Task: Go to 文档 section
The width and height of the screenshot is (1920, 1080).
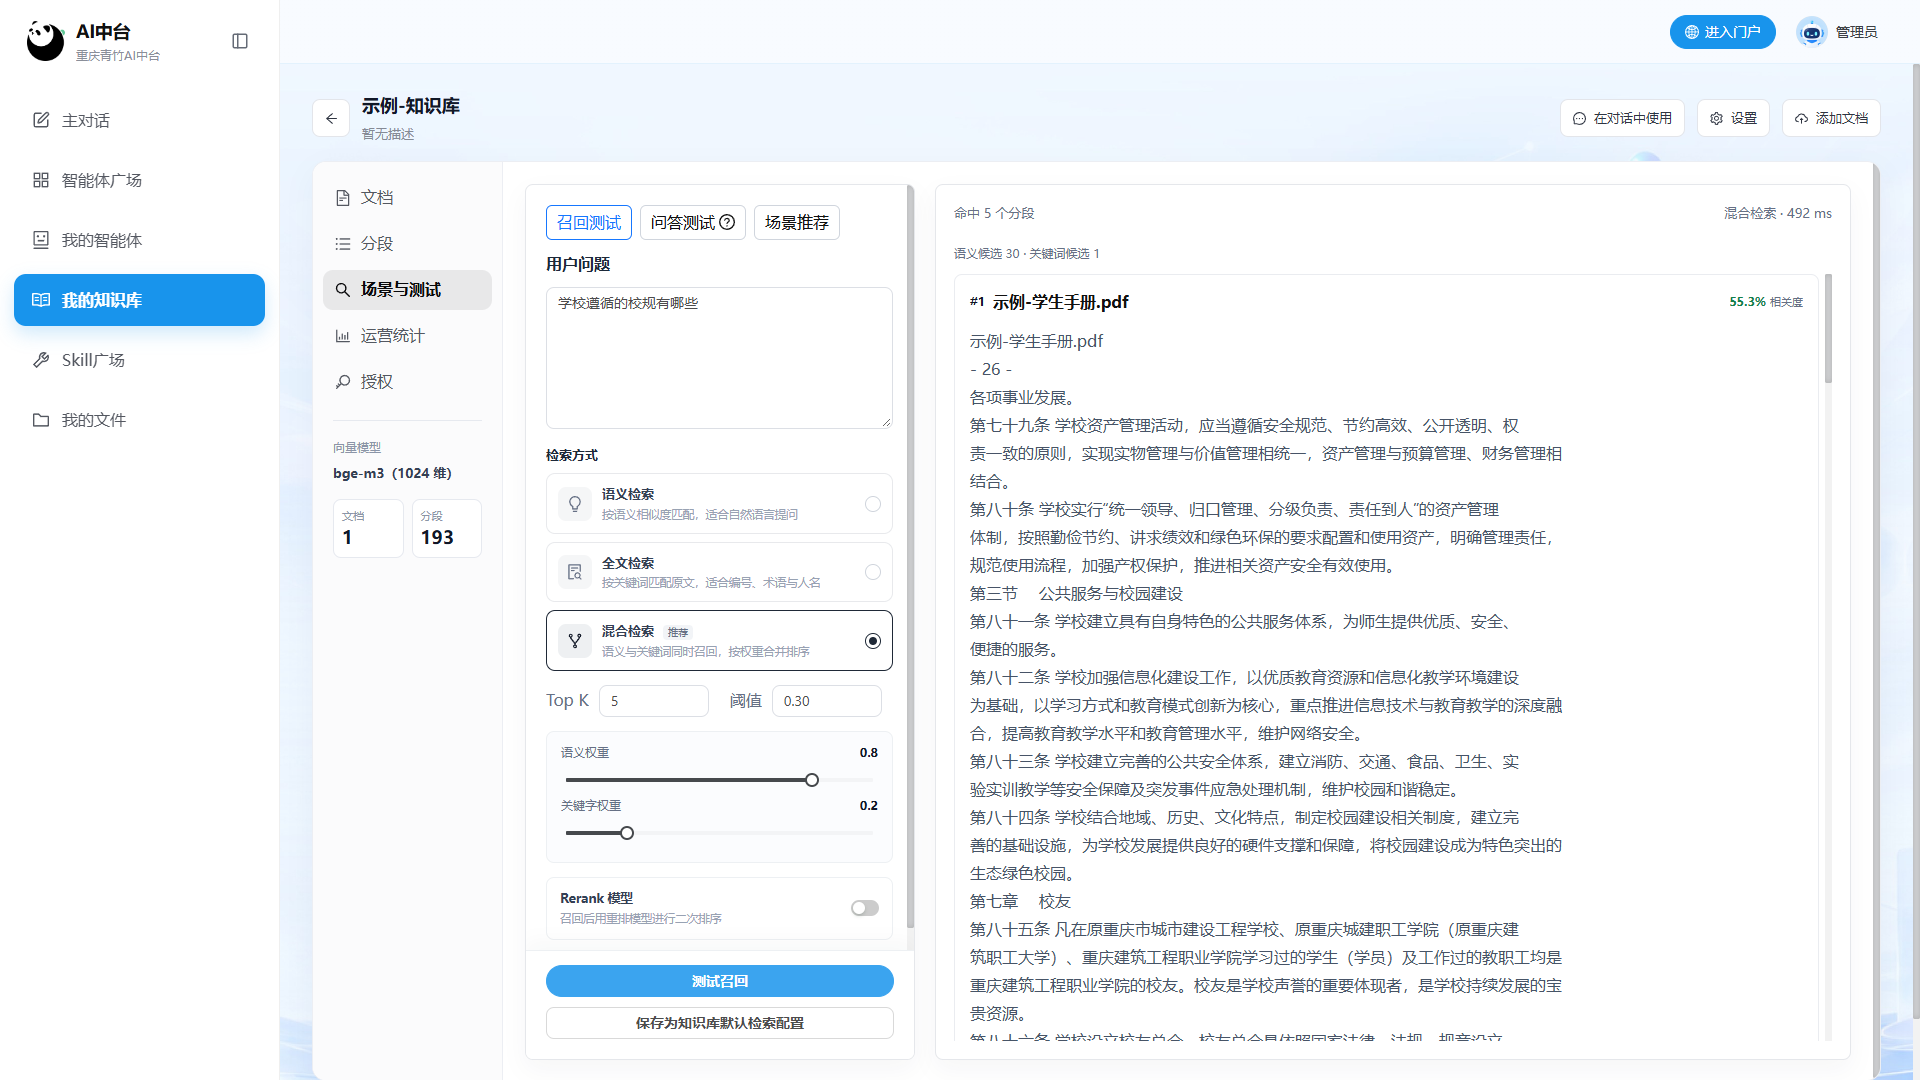Action: coord(407,197)
